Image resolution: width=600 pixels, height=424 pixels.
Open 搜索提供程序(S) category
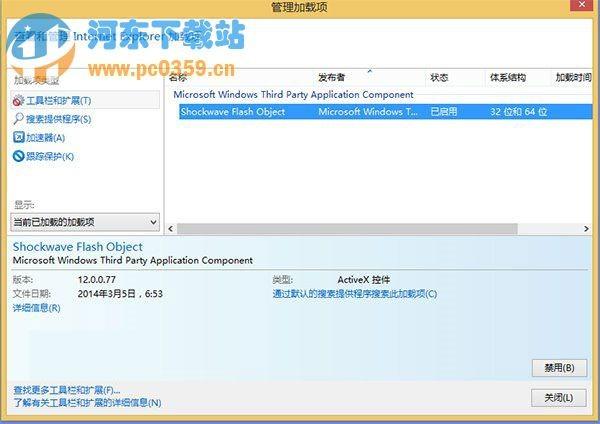(59, 119)
